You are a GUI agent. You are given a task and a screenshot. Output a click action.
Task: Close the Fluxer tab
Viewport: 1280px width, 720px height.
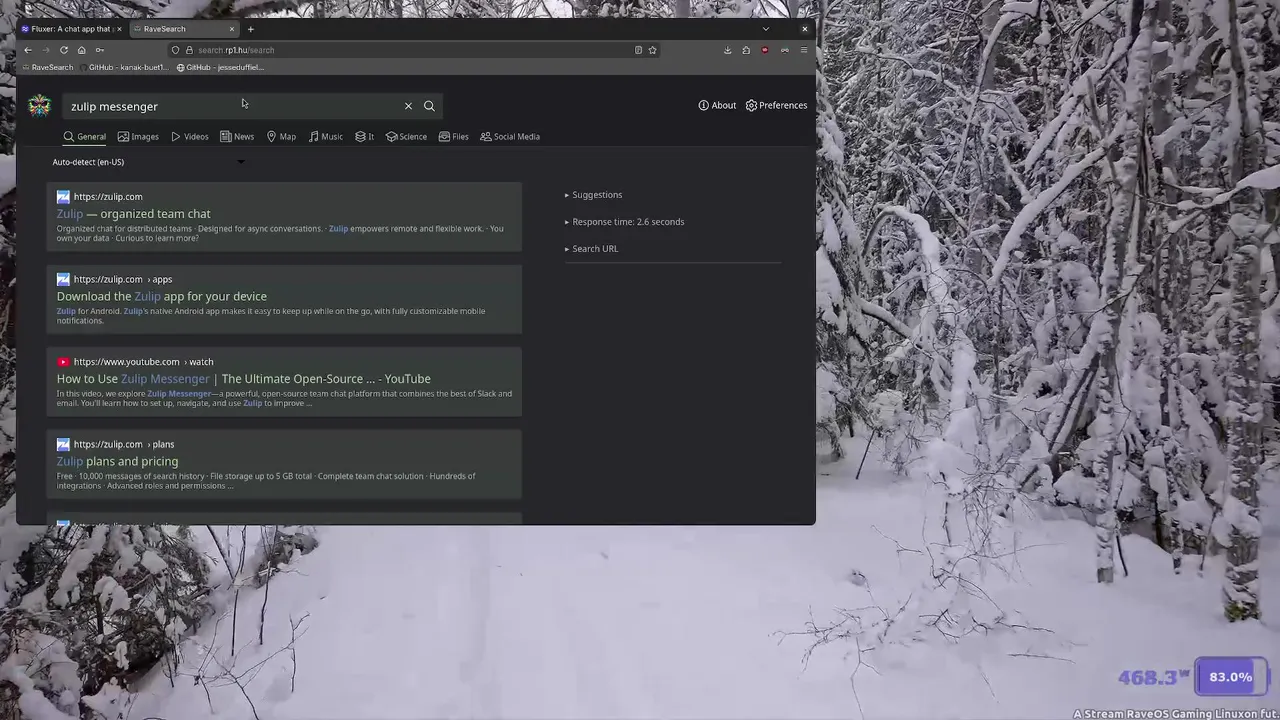pyautogui.click(x=119, y=29)
